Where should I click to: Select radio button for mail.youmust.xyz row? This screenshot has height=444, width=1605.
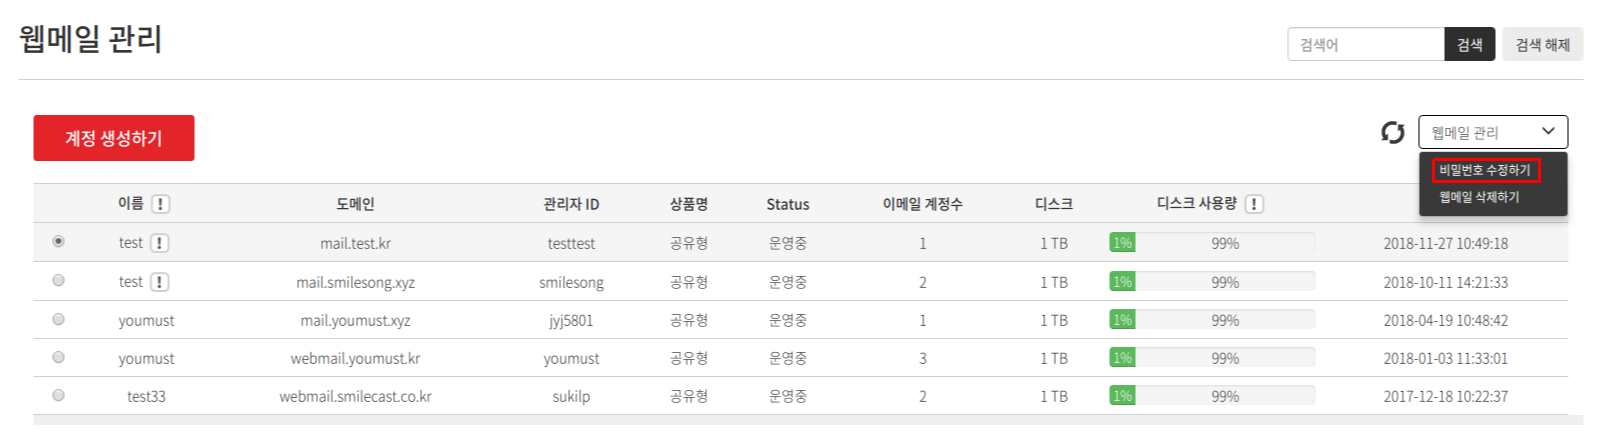coord(58,319)
